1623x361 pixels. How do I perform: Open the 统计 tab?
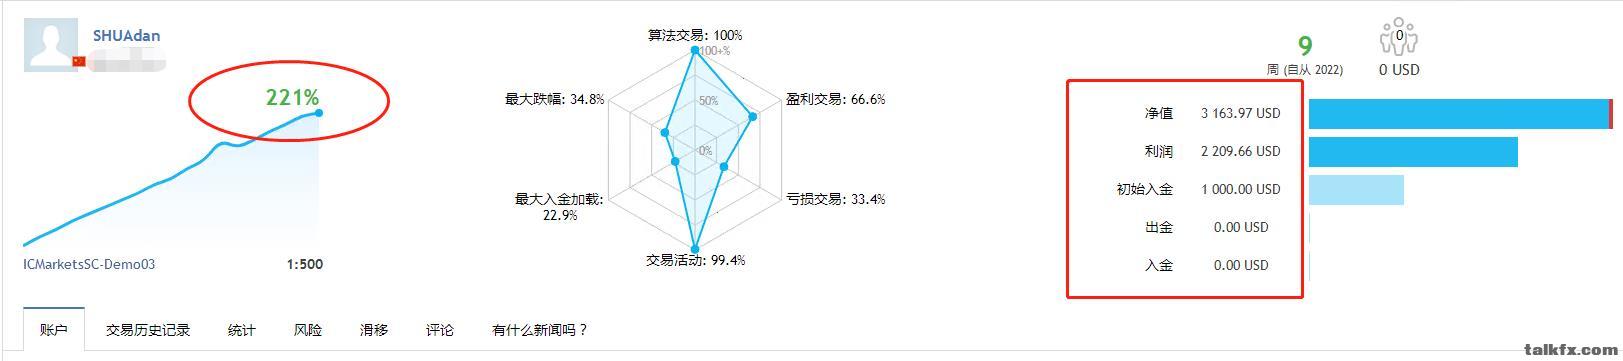(242, 329)
